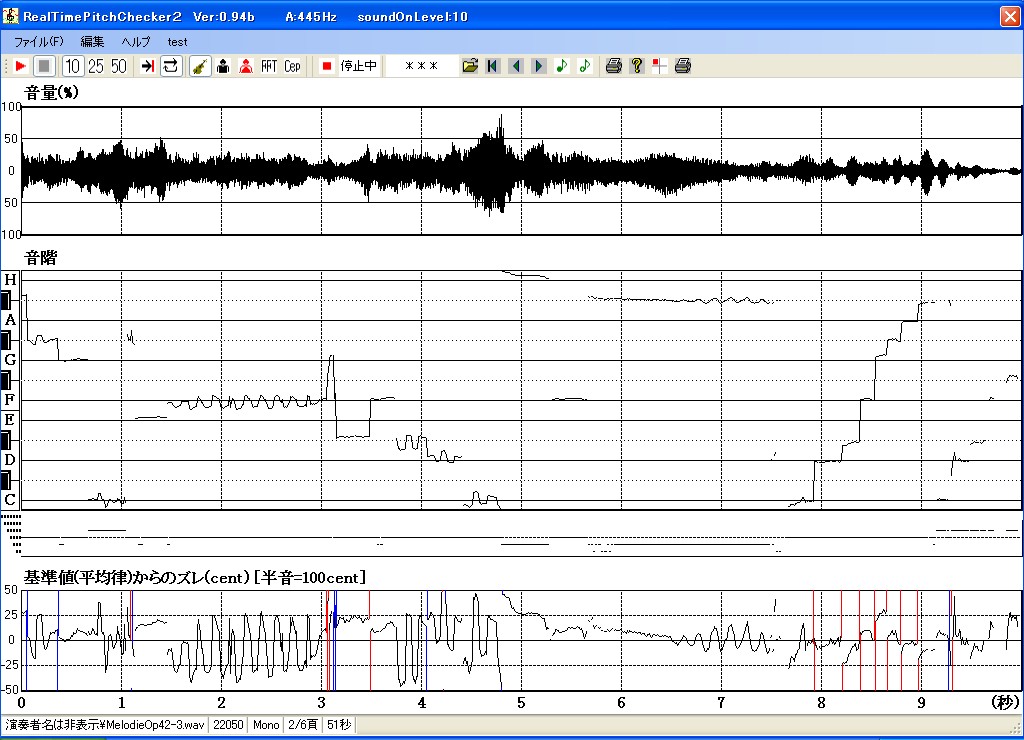Click the *** note display field
Viewport: 1024px width, 740px height.
[421, 66]
